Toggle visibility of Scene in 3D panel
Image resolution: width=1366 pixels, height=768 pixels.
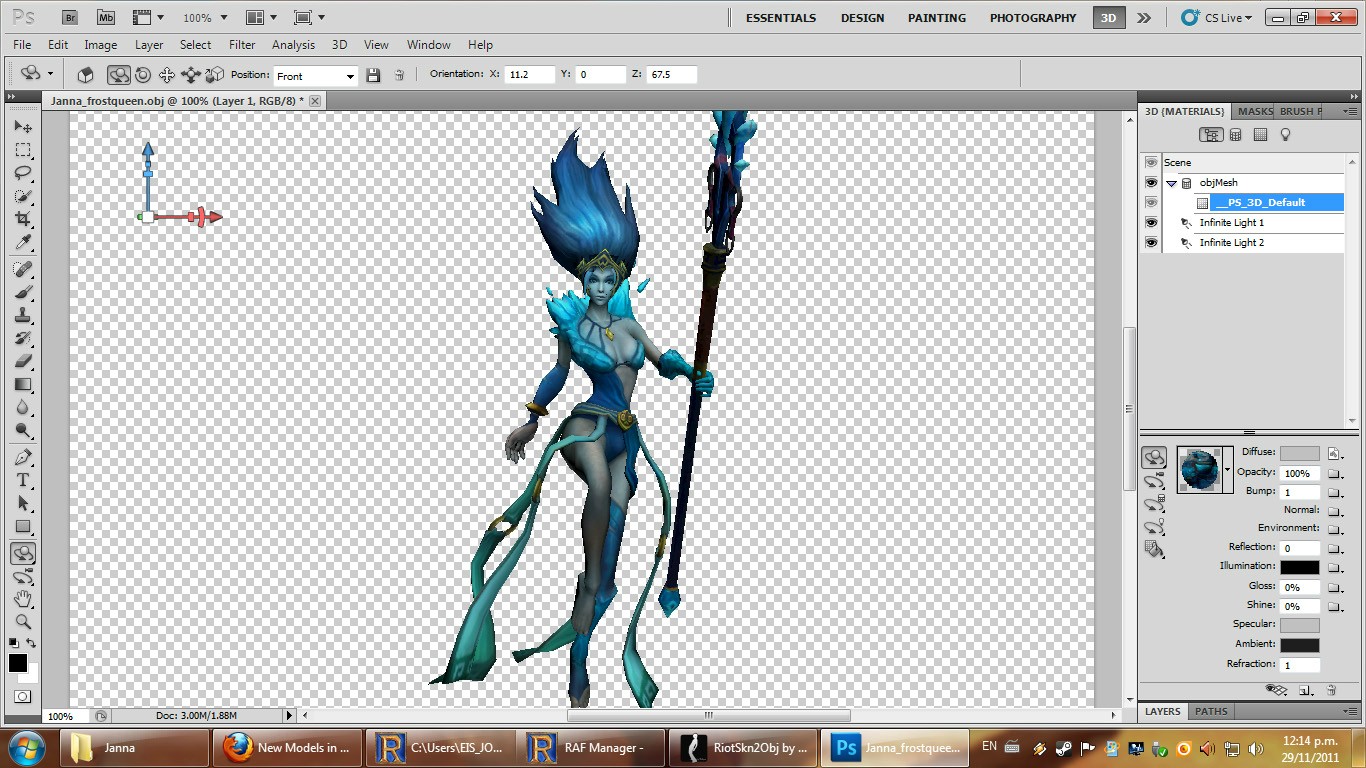pos(1151,162)
